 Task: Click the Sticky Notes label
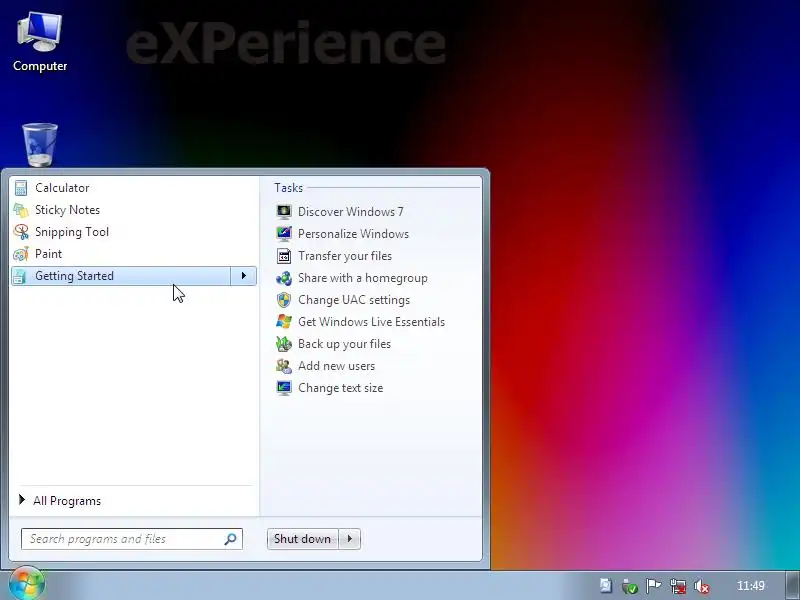coord(67,210)
